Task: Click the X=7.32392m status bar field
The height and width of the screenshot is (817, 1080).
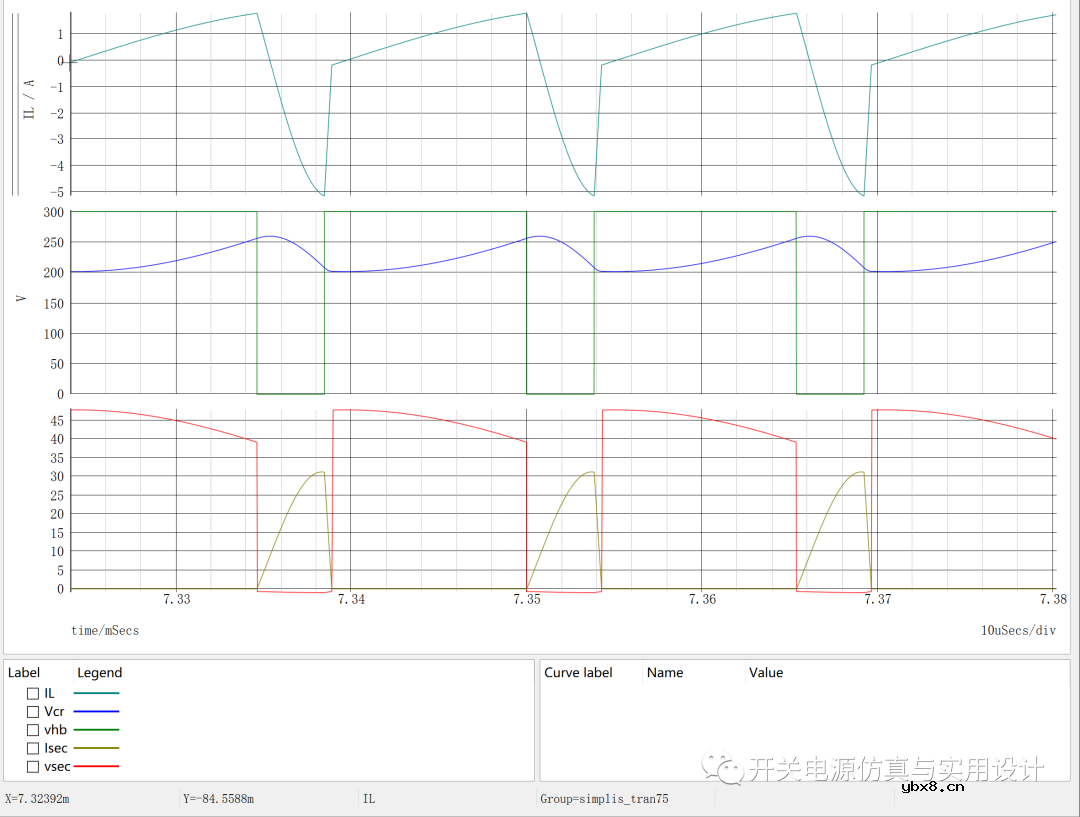Action: (x=38, y=799)
